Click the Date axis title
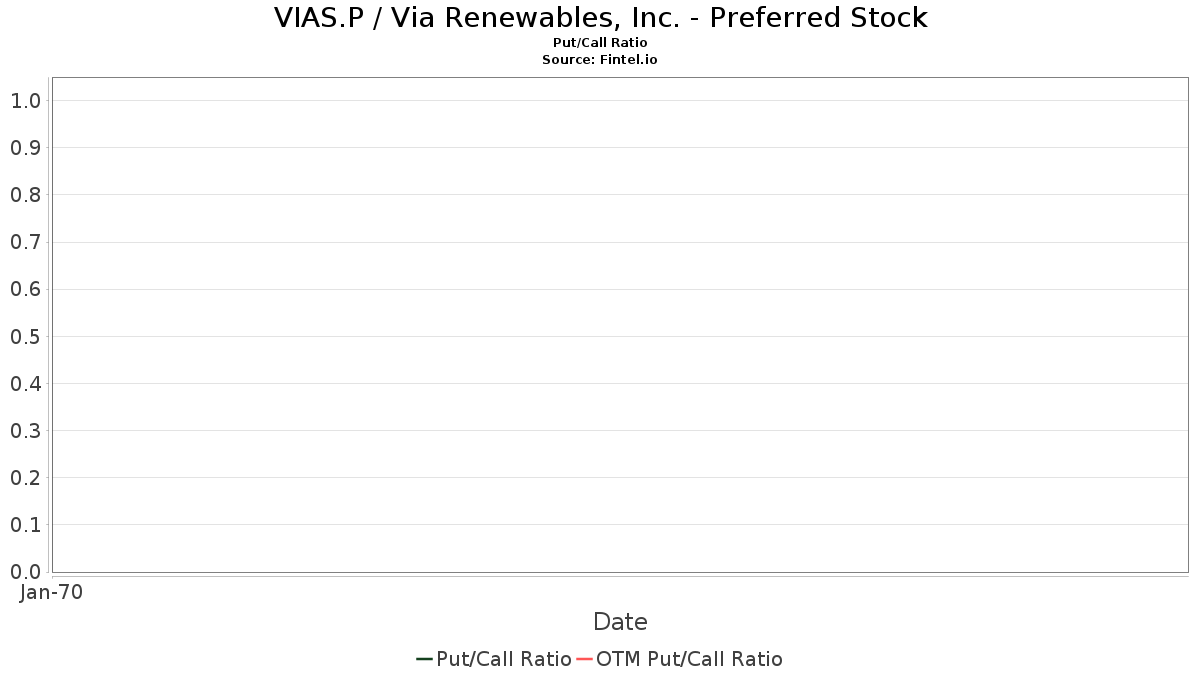 [x=620, y=622]
